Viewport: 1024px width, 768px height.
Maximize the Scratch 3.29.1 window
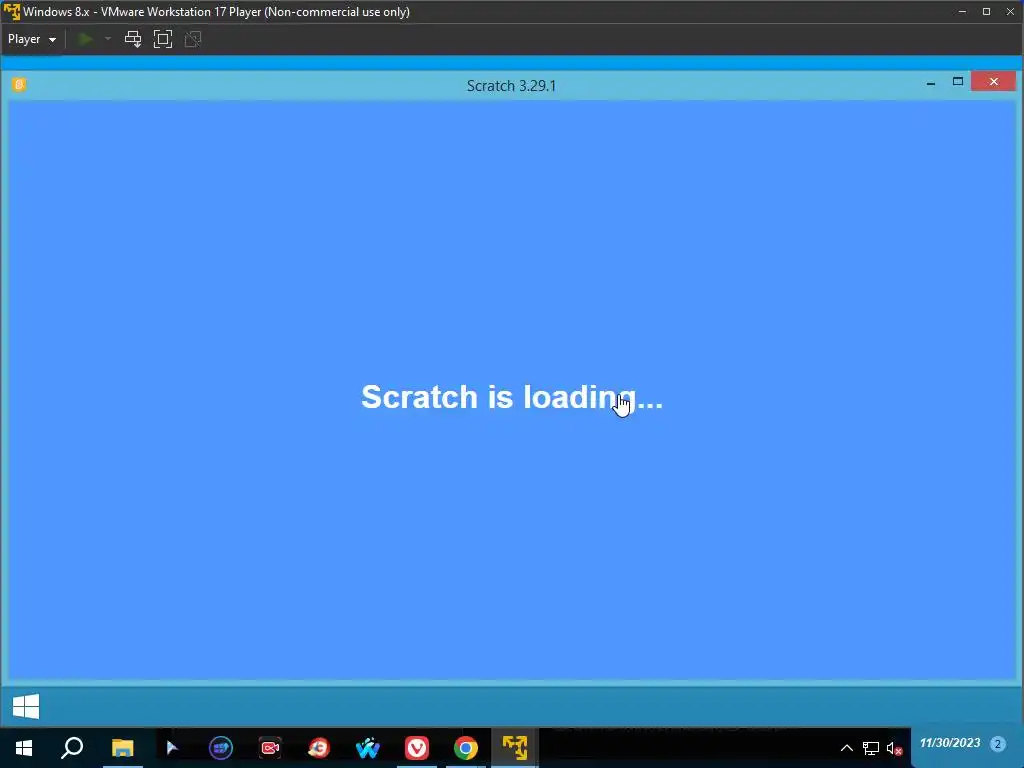coord(958,82)
